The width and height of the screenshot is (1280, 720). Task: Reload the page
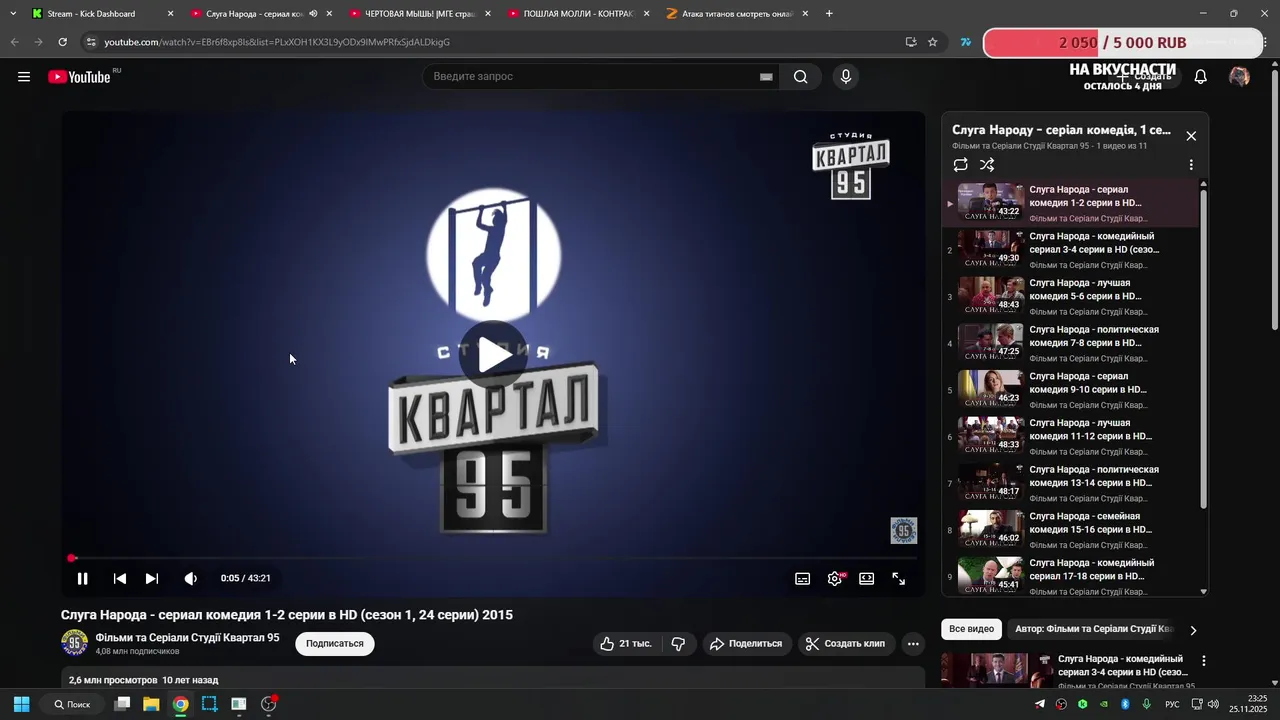[62, 42]
